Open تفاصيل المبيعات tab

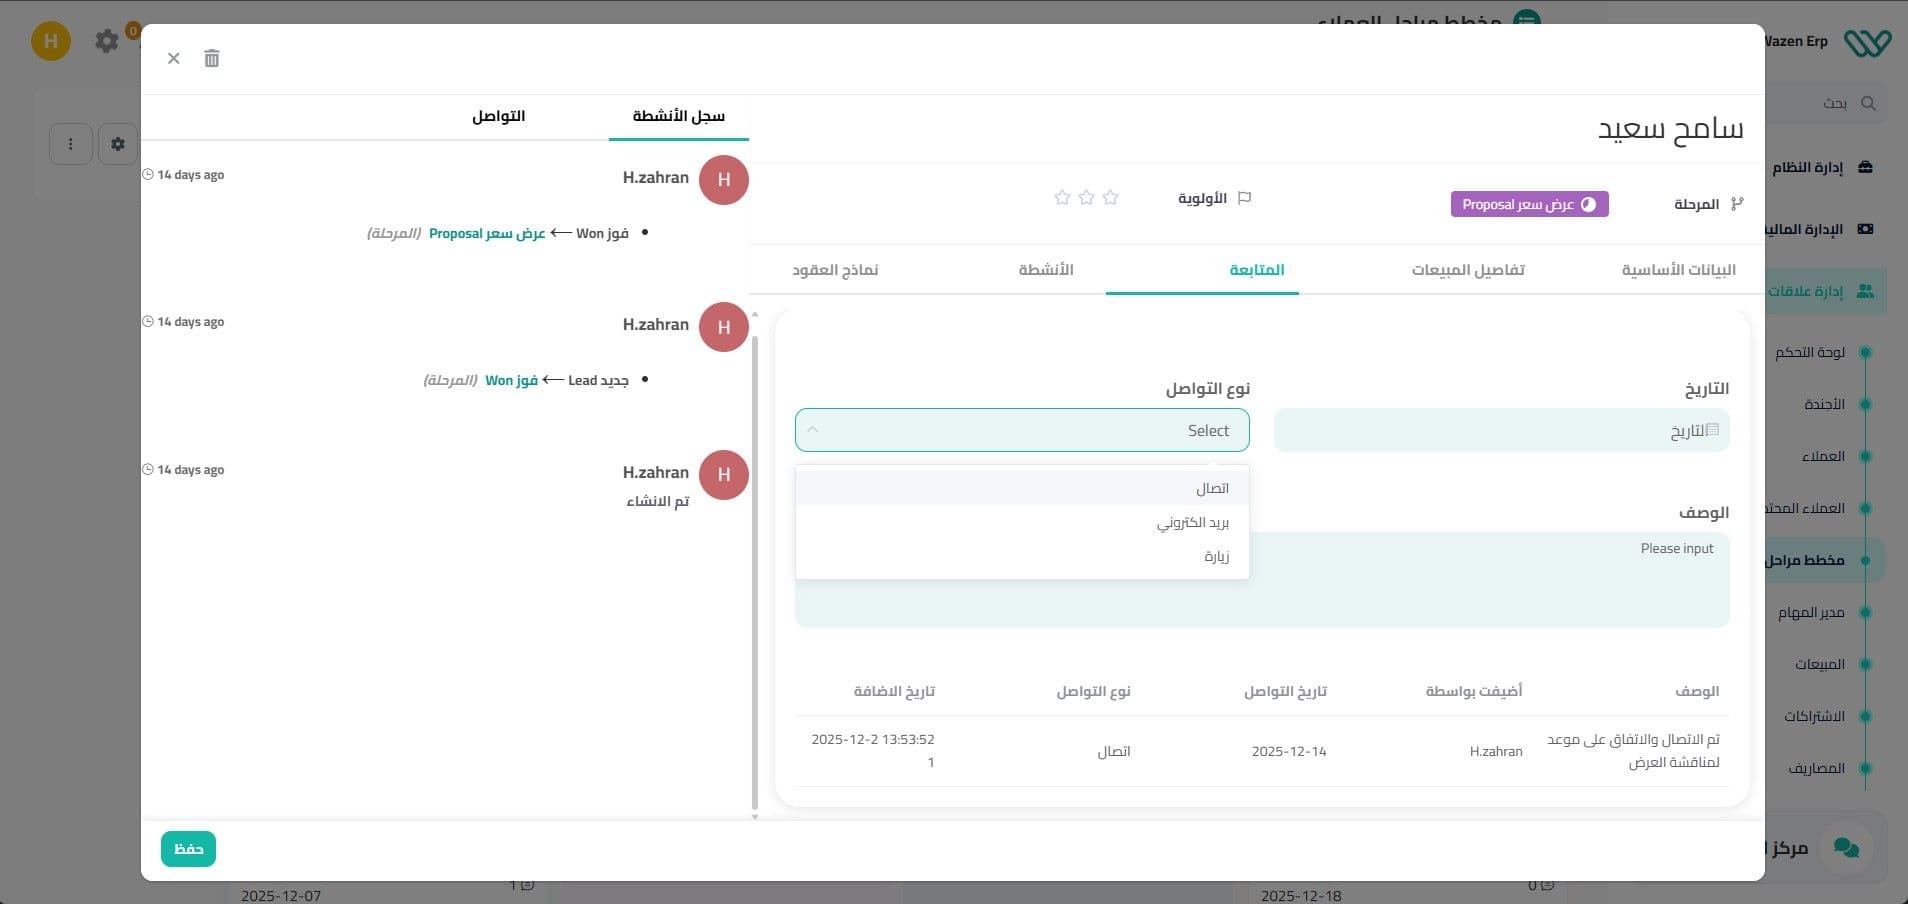(x=1467, y=270)
